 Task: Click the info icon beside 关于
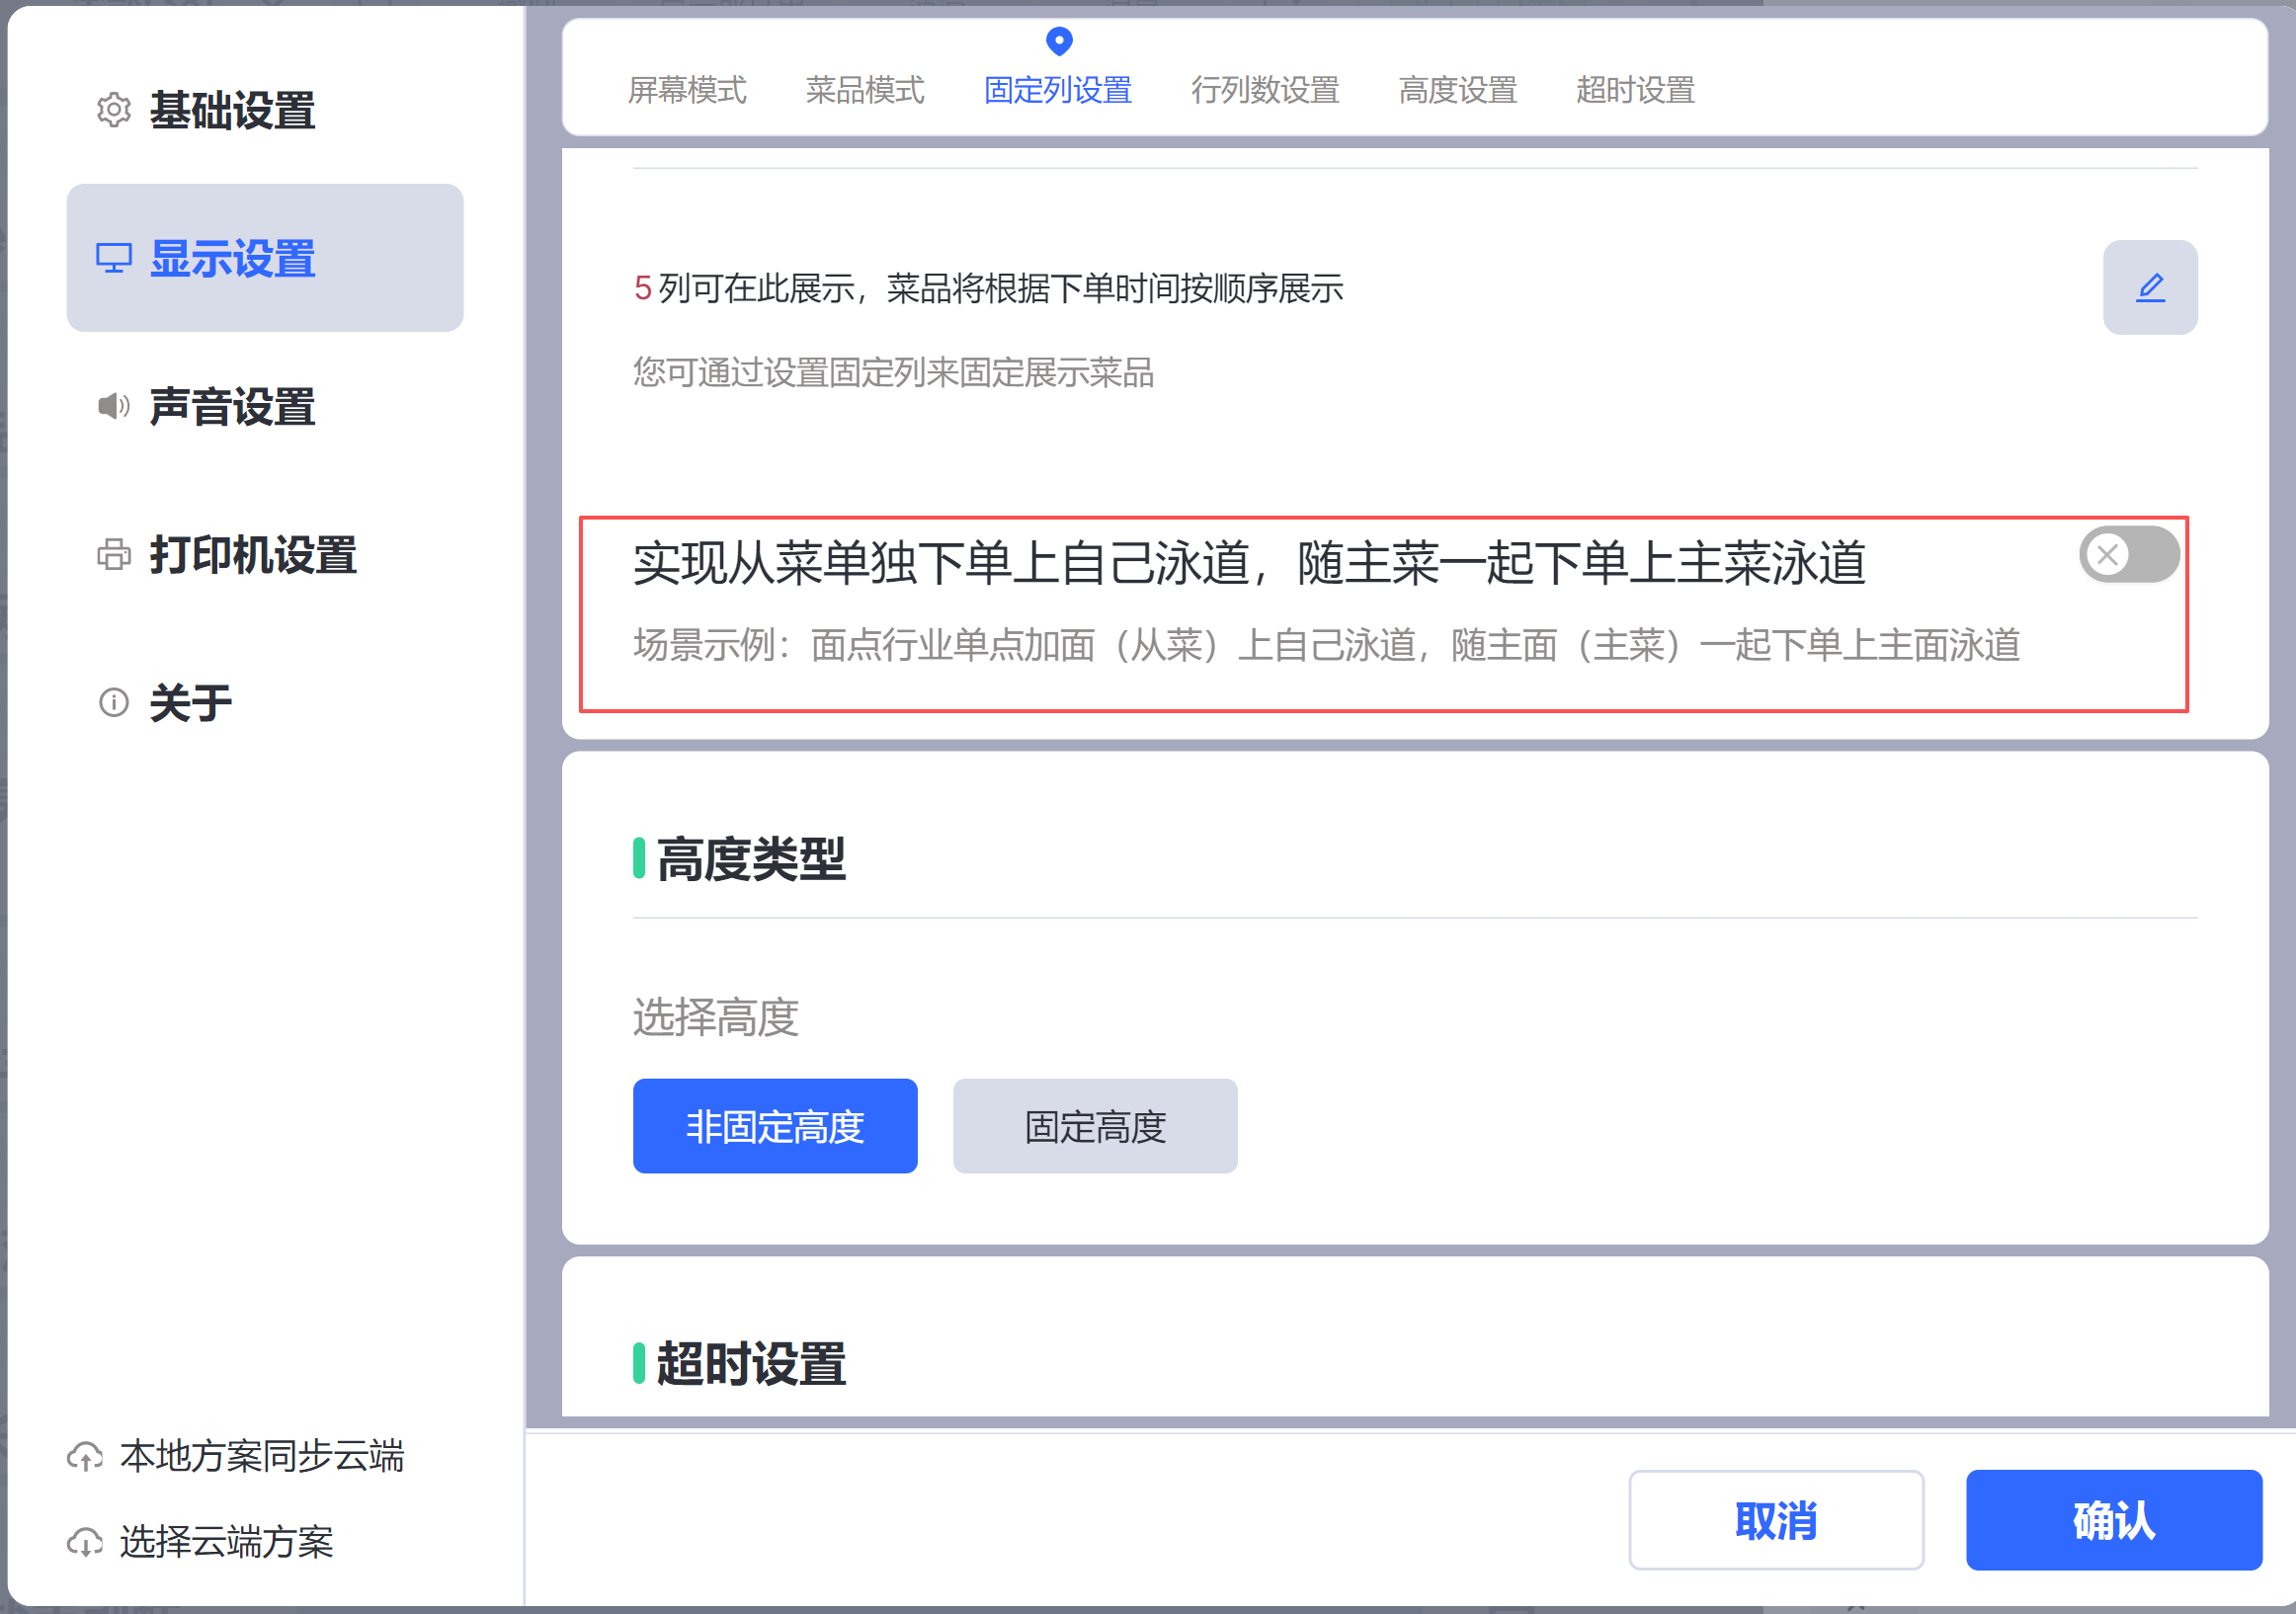pyautogui.click(x=113, y=702)
